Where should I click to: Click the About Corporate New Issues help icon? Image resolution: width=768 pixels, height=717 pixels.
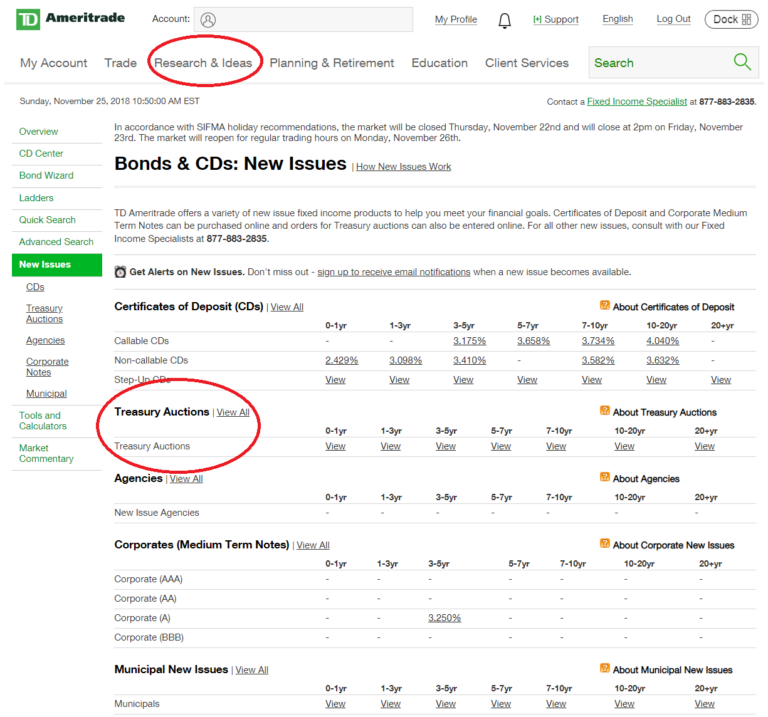coord(605,544)
